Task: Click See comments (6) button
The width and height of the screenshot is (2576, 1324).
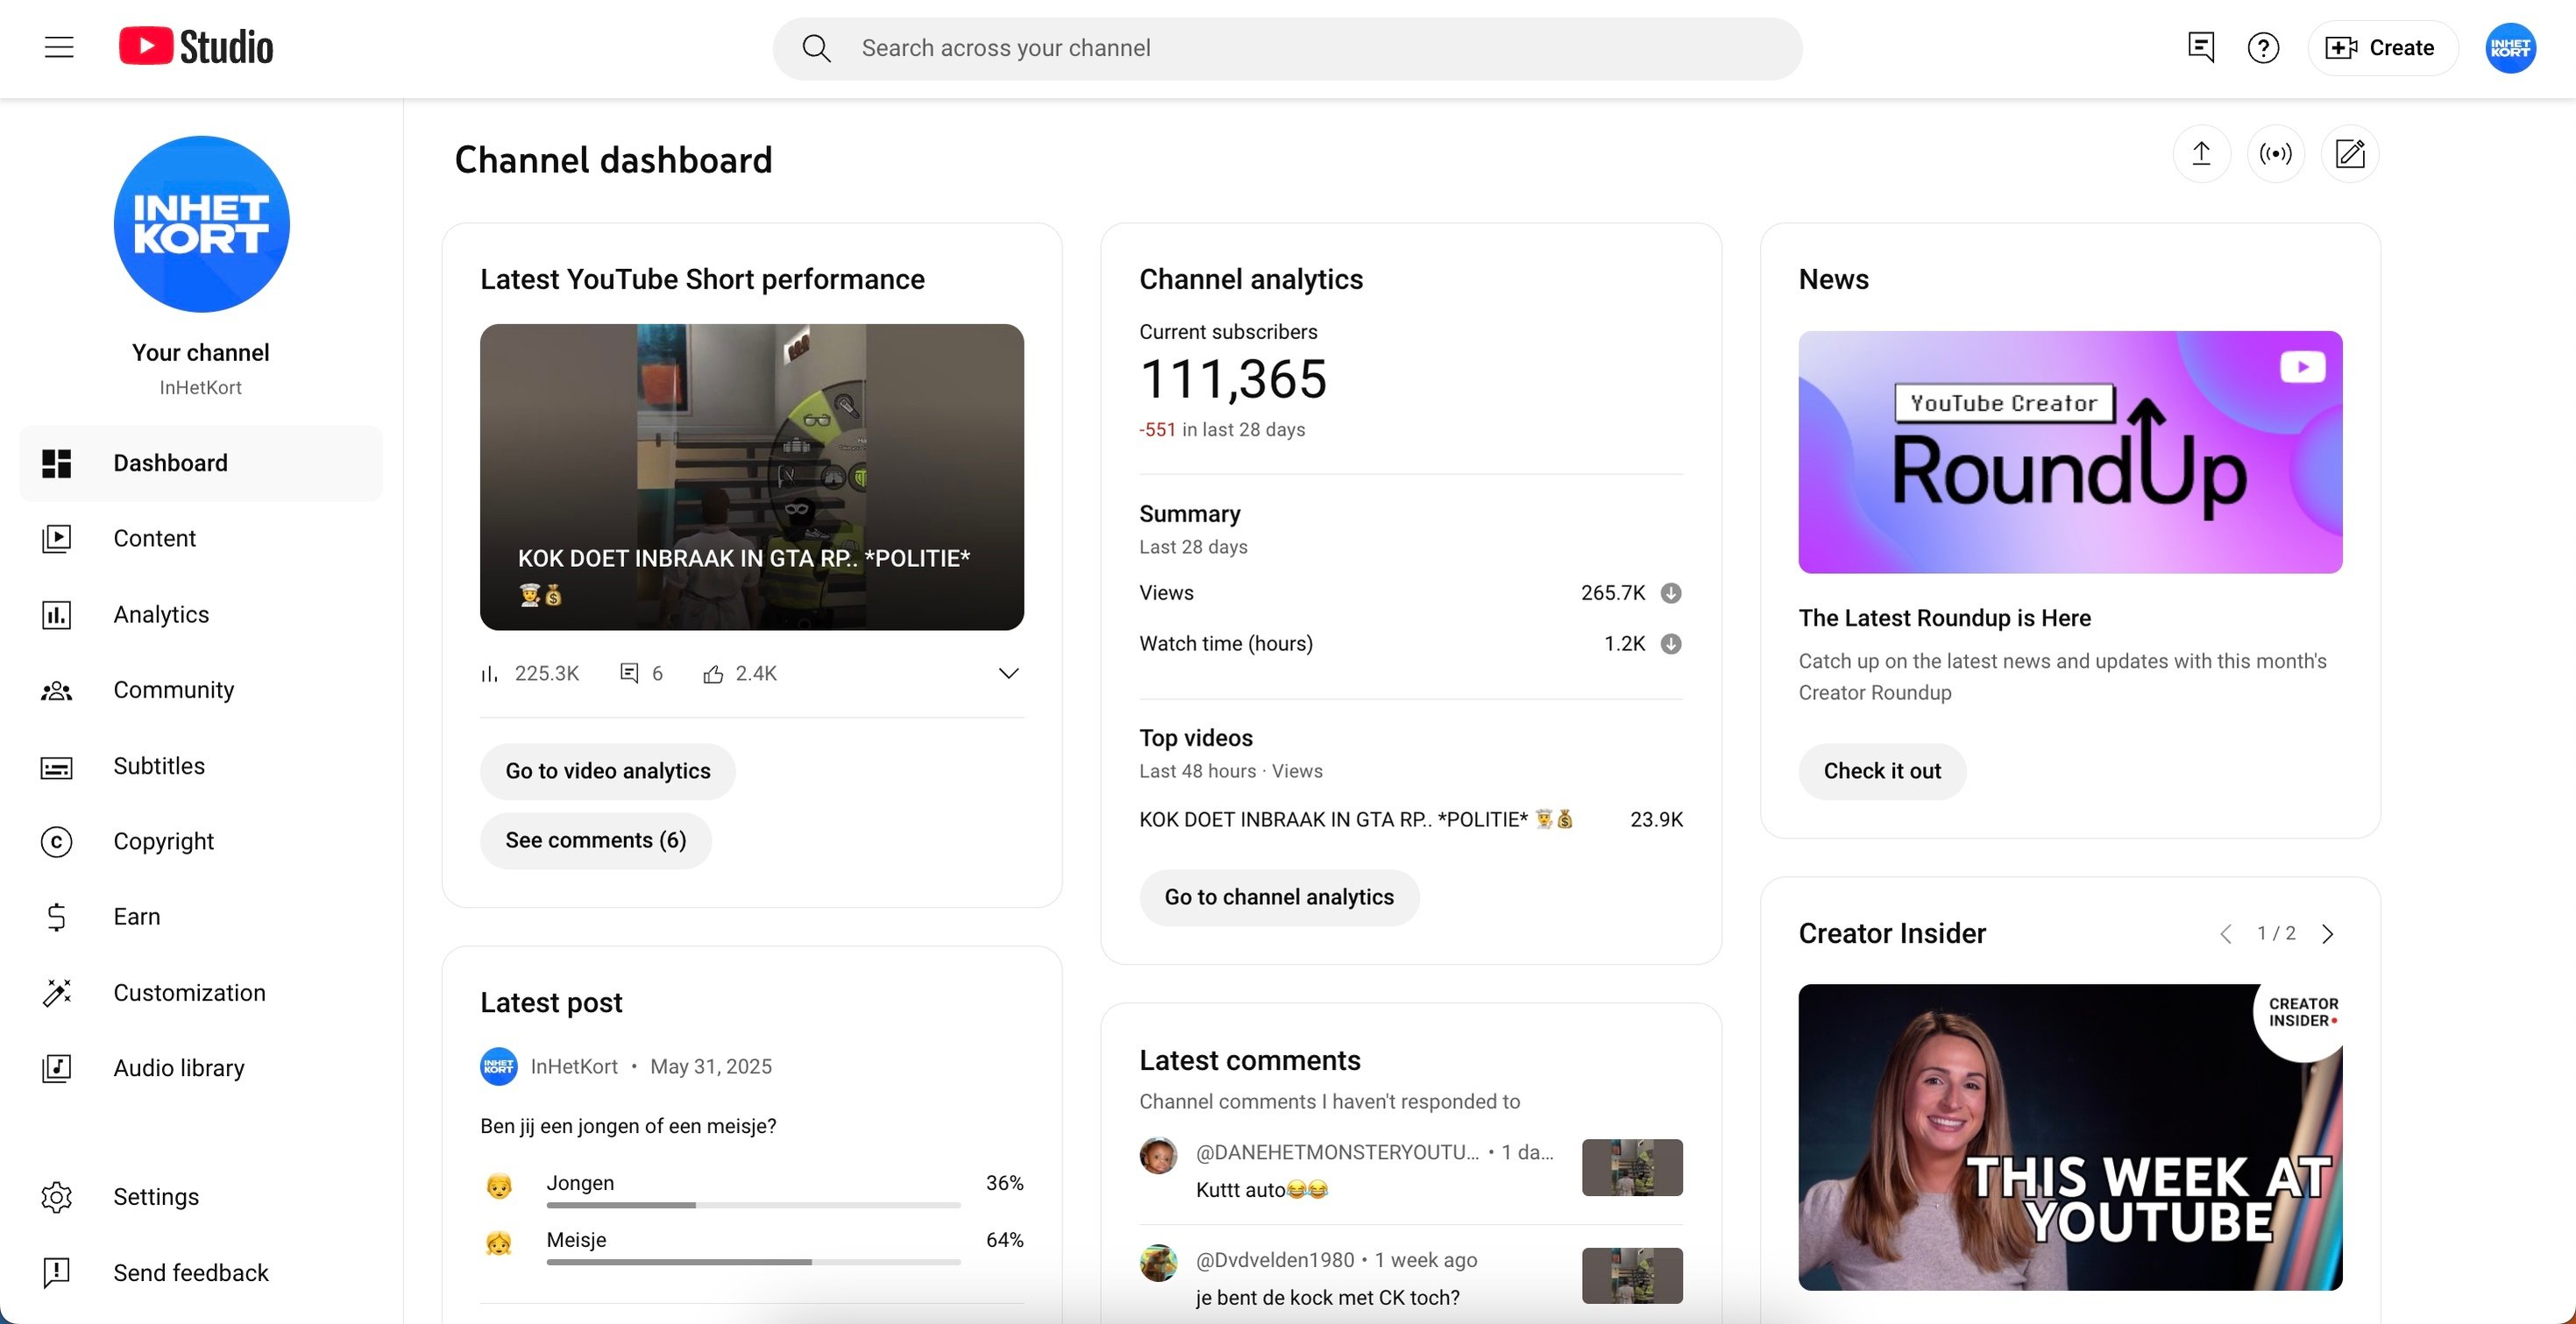Action: click(x=595, y=840)
